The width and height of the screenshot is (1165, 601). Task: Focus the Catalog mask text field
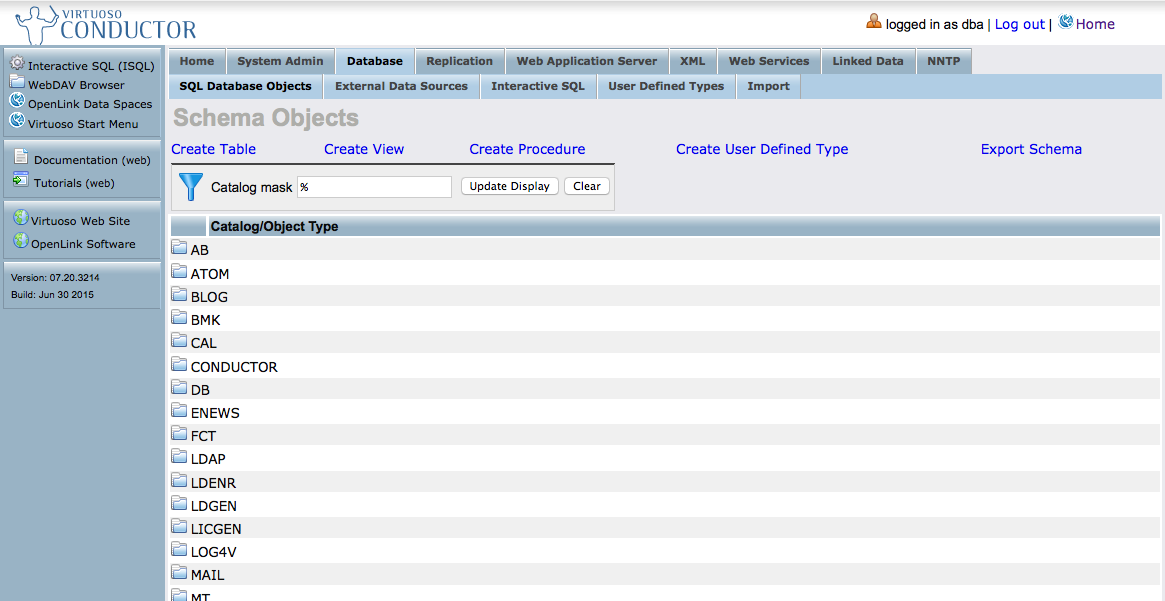pyautogui.click(x=374, y=187)
